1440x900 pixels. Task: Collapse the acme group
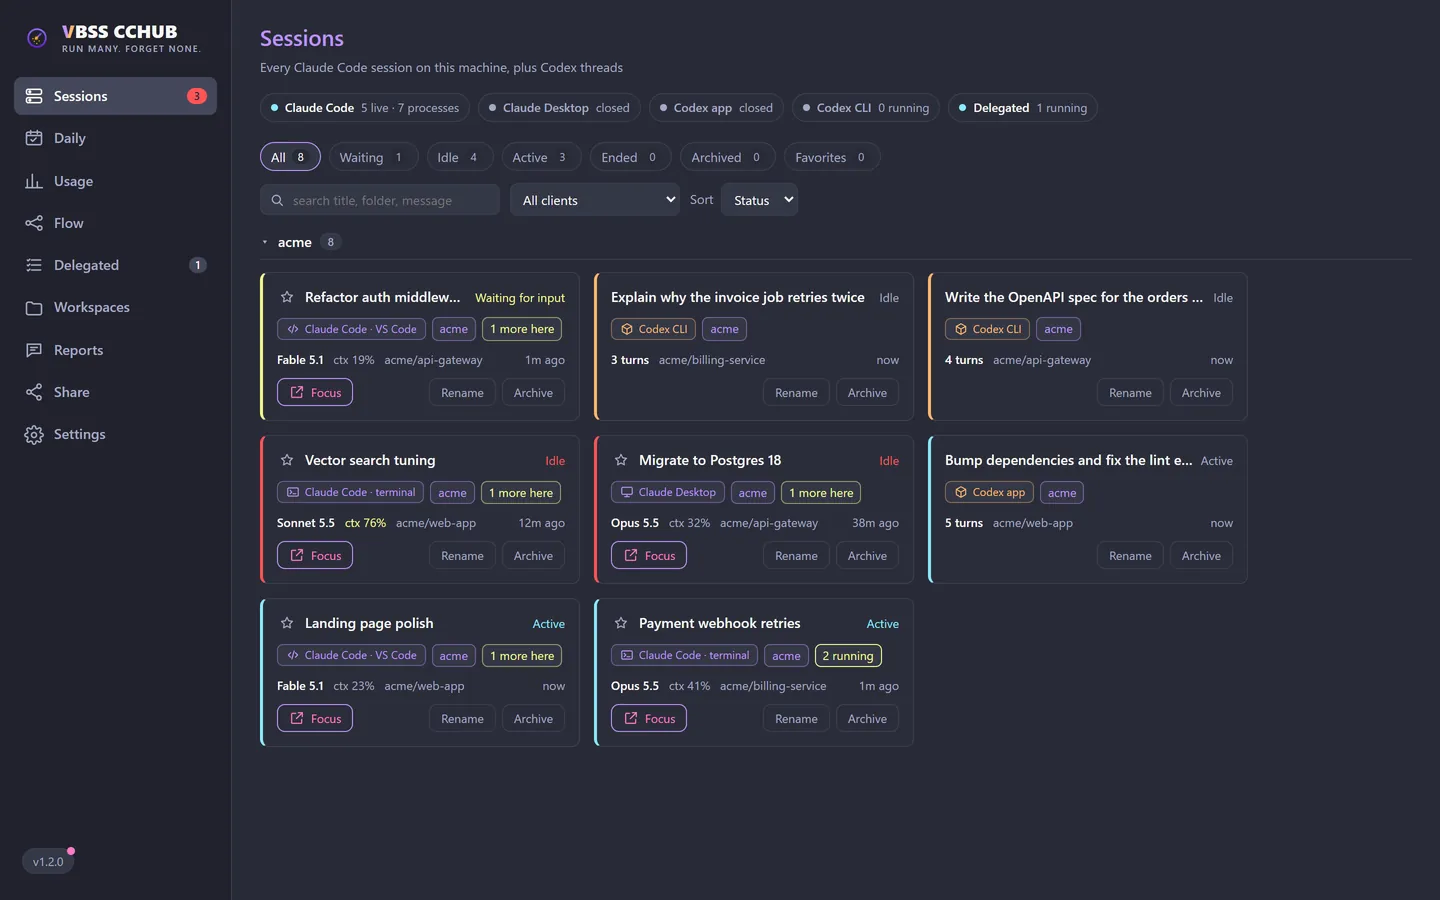tap(265, 242)
